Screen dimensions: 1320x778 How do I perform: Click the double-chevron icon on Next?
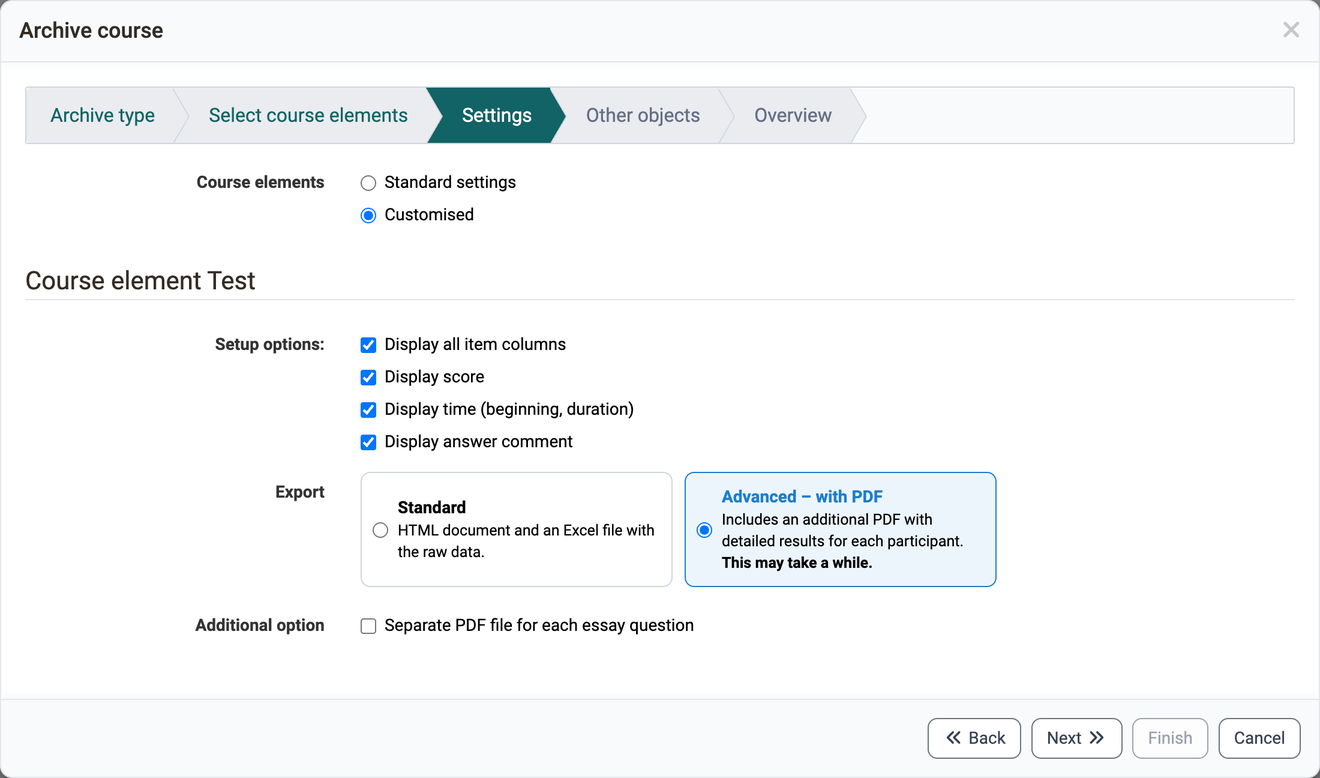point(1097,738)
